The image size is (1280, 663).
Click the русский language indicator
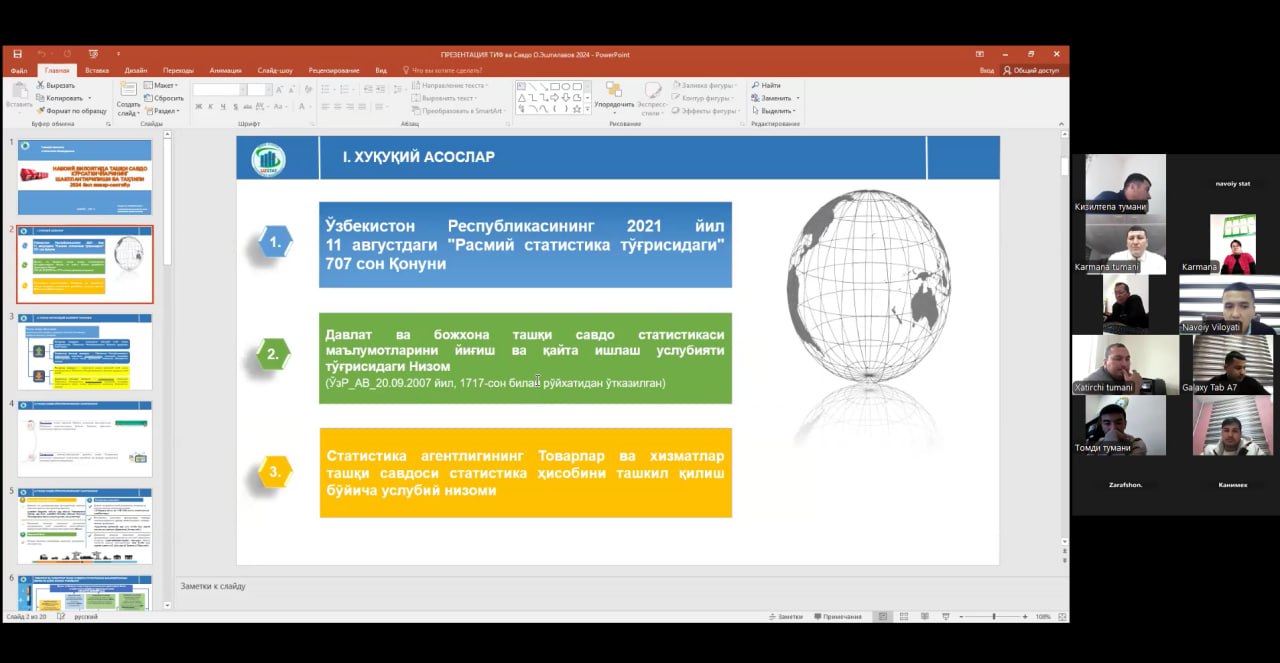tap(86, 617)
